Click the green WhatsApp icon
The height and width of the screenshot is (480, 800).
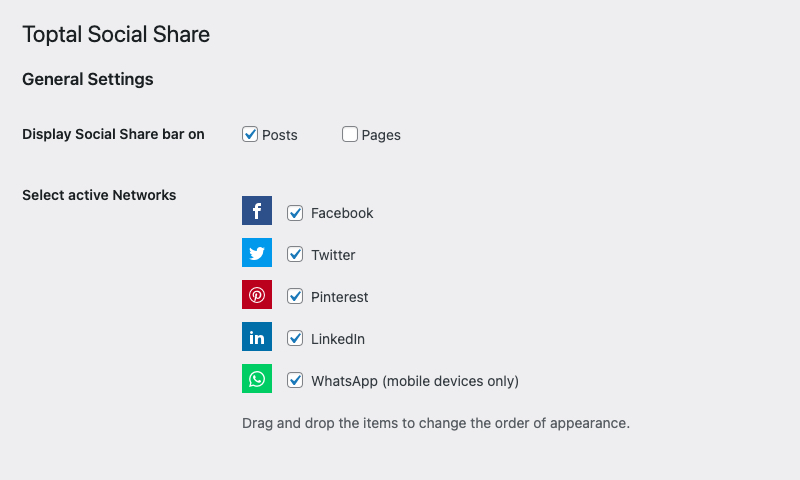(x=257, y=379)
